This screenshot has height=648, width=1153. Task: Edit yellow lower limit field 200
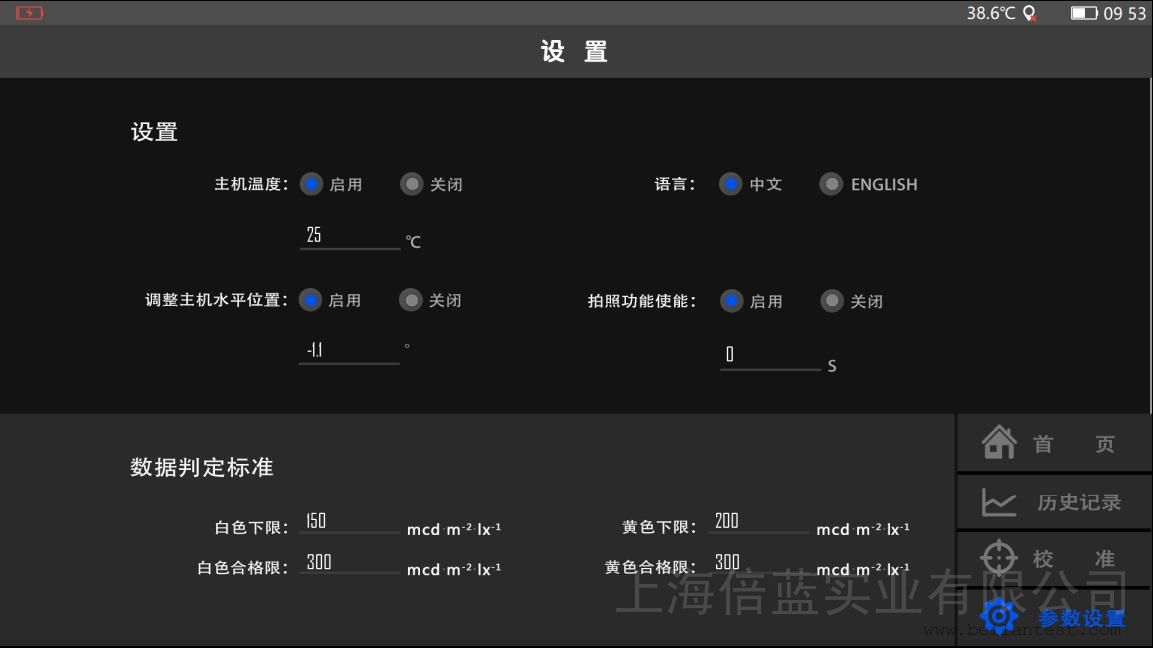(x=758, y=521)
